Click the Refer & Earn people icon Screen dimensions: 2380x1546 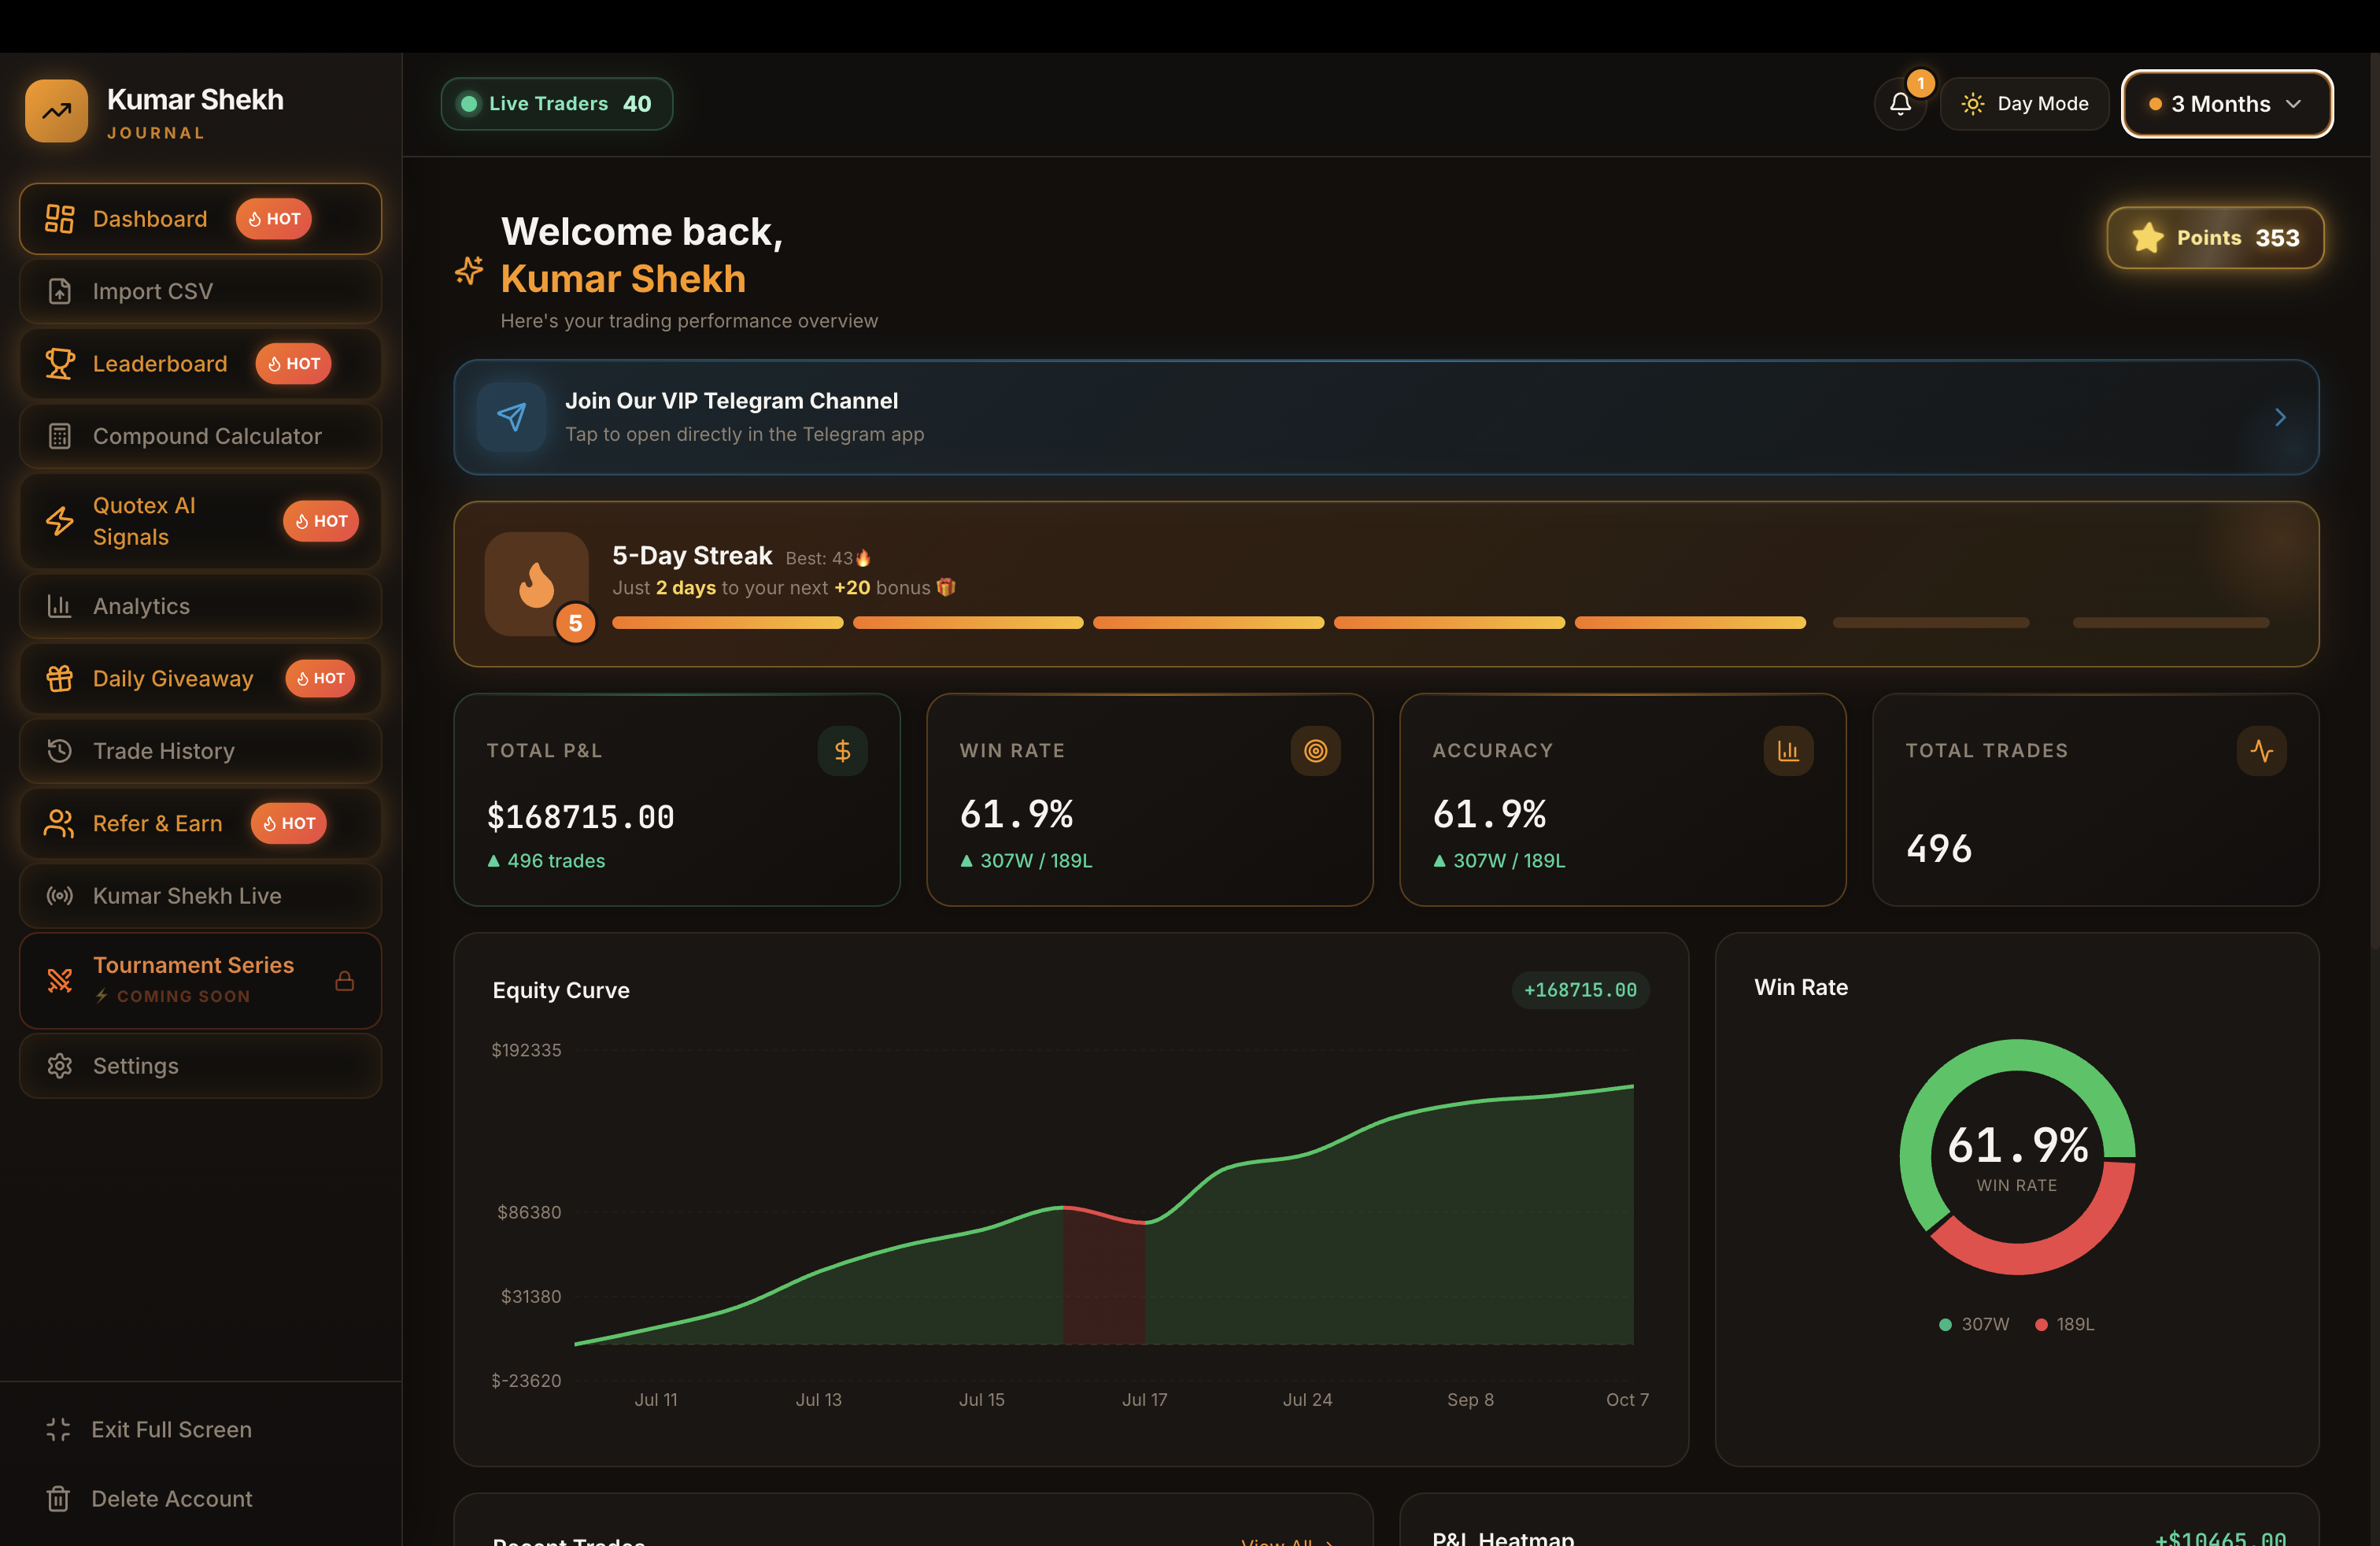point(60,823)
